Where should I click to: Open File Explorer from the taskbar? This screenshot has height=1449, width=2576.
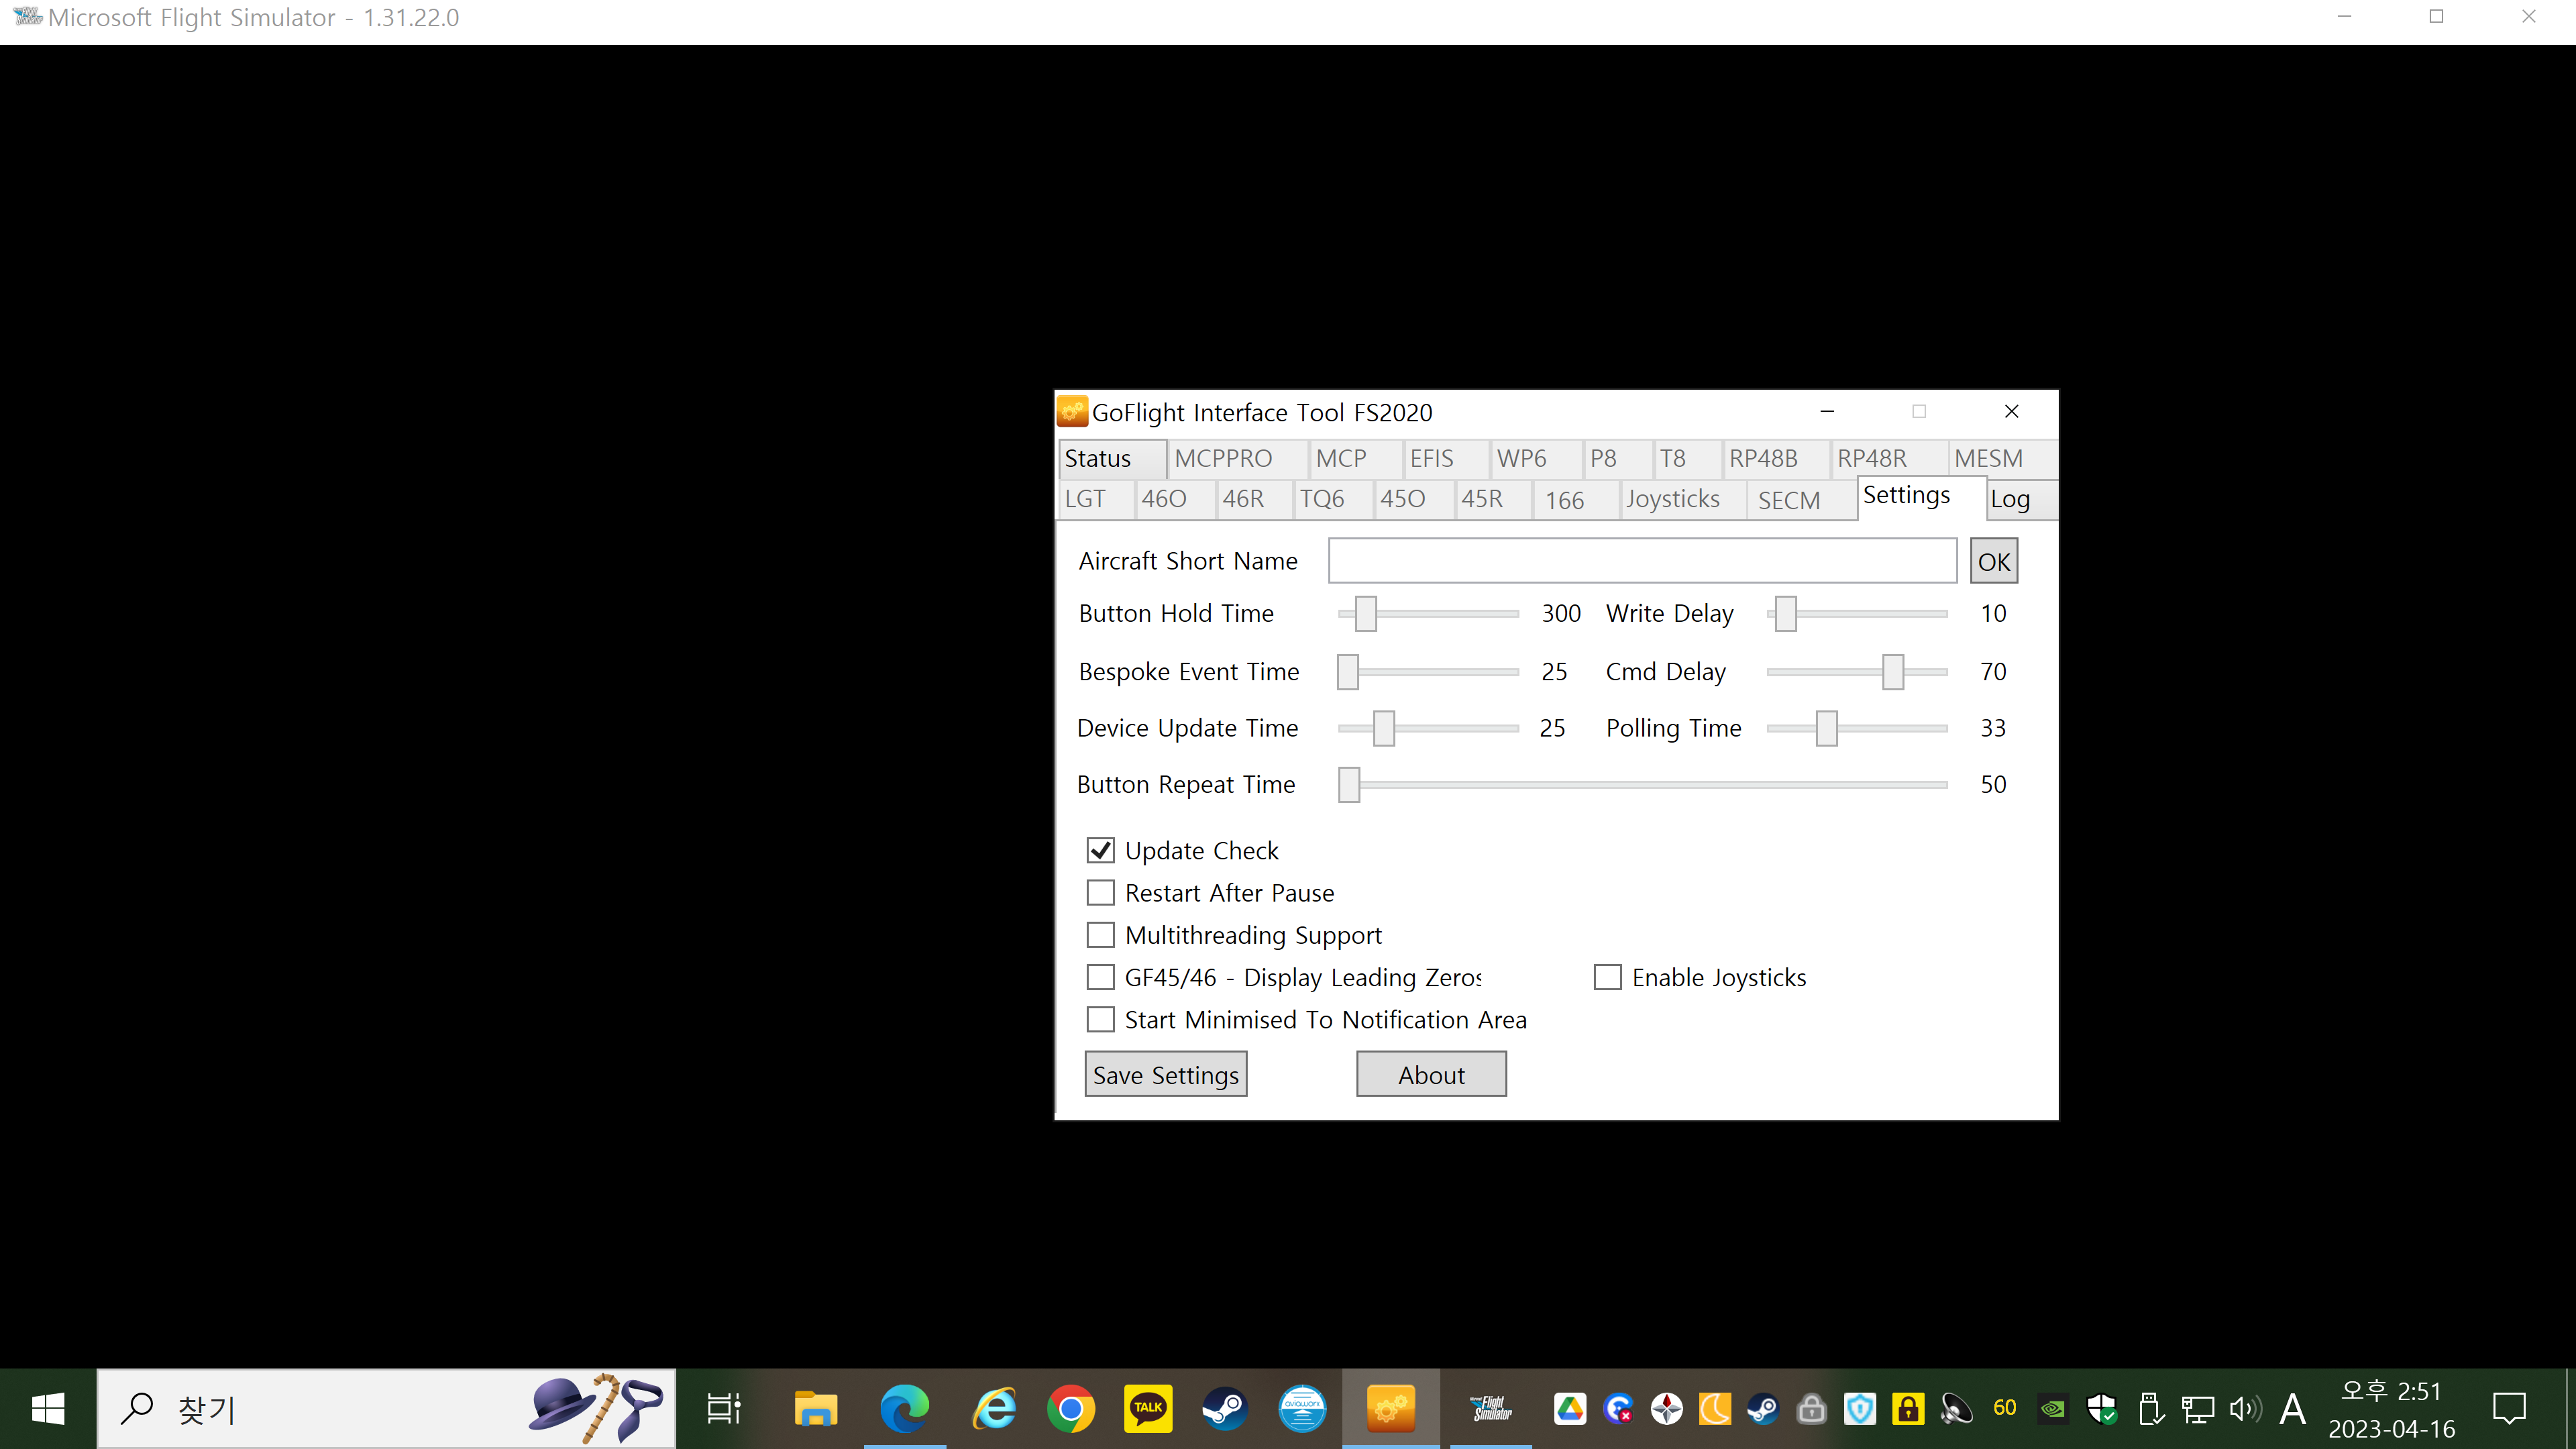pyautogui.click(x=816, y=1409)
